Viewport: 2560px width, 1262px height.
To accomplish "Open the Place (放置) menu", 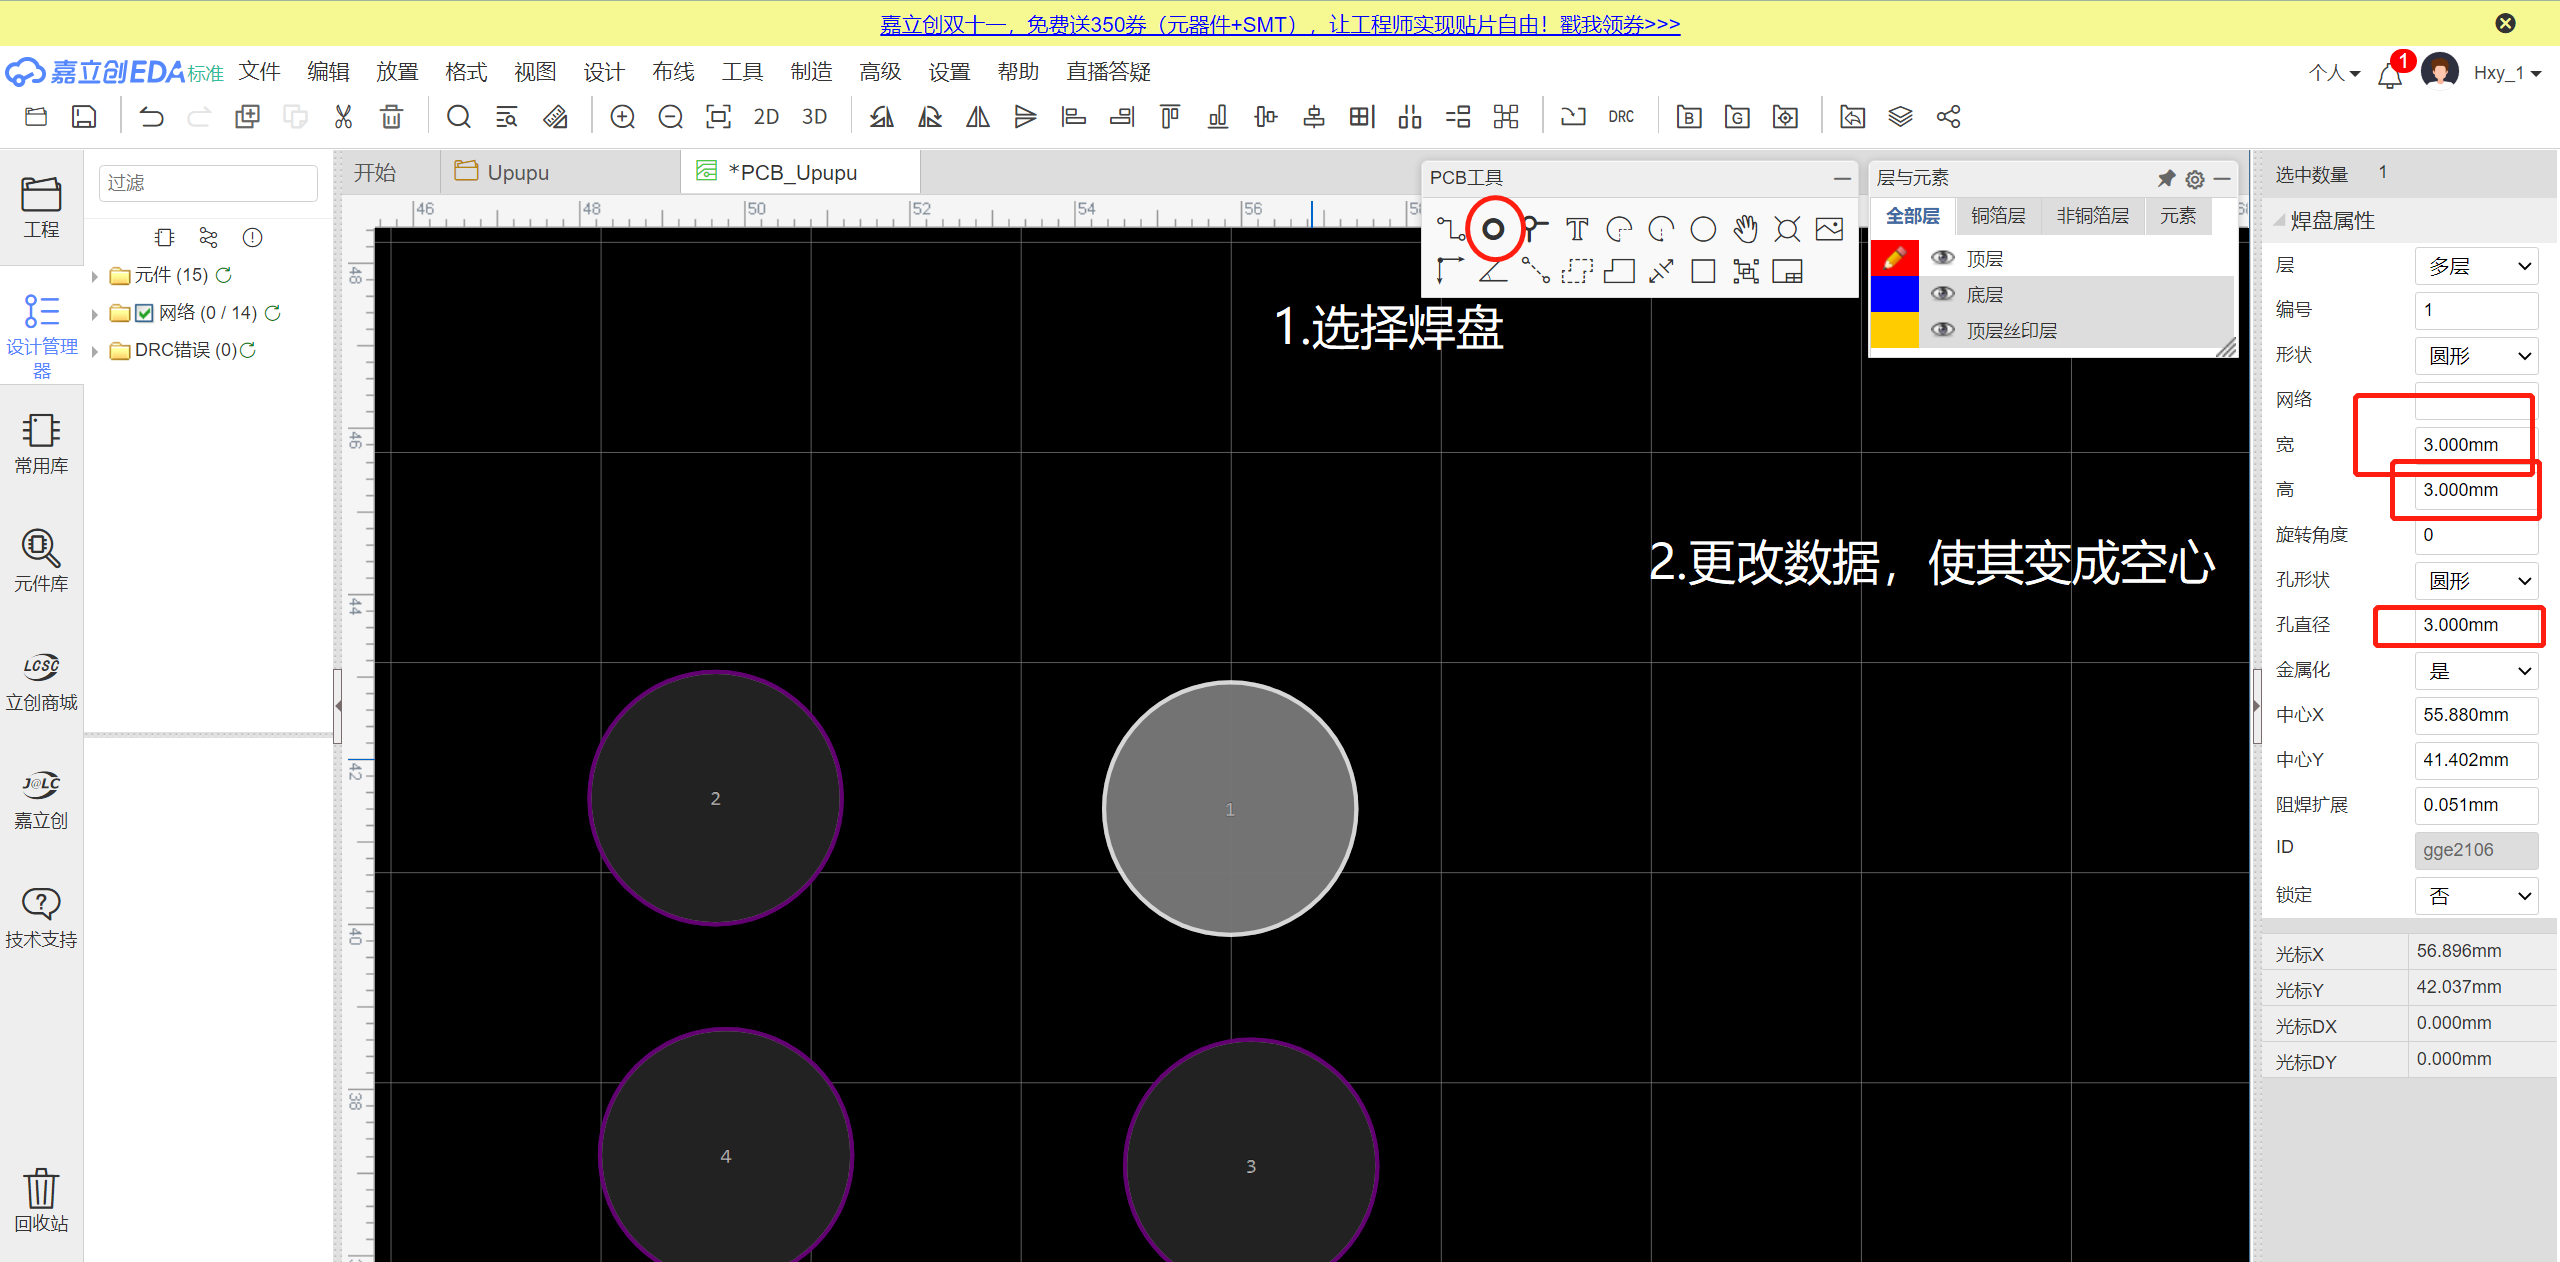I will click(x=397, y=72).
